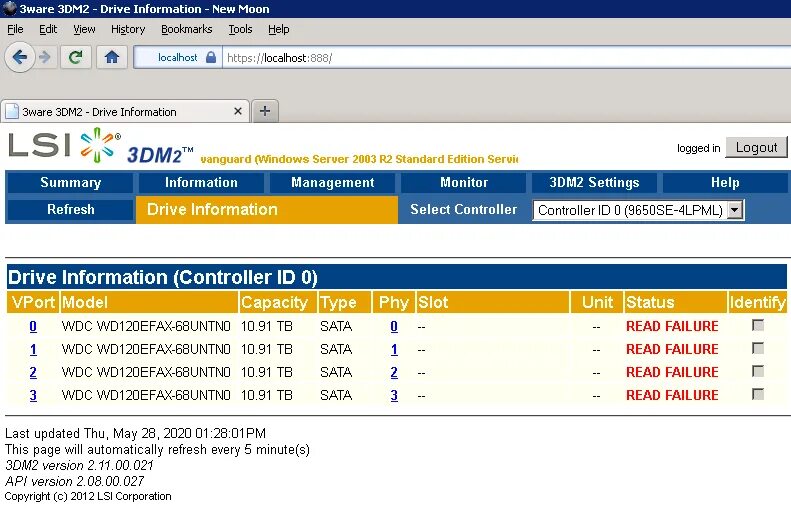
Task: Click READ FAILURE status for VPort 0
Action: [672, 326]
